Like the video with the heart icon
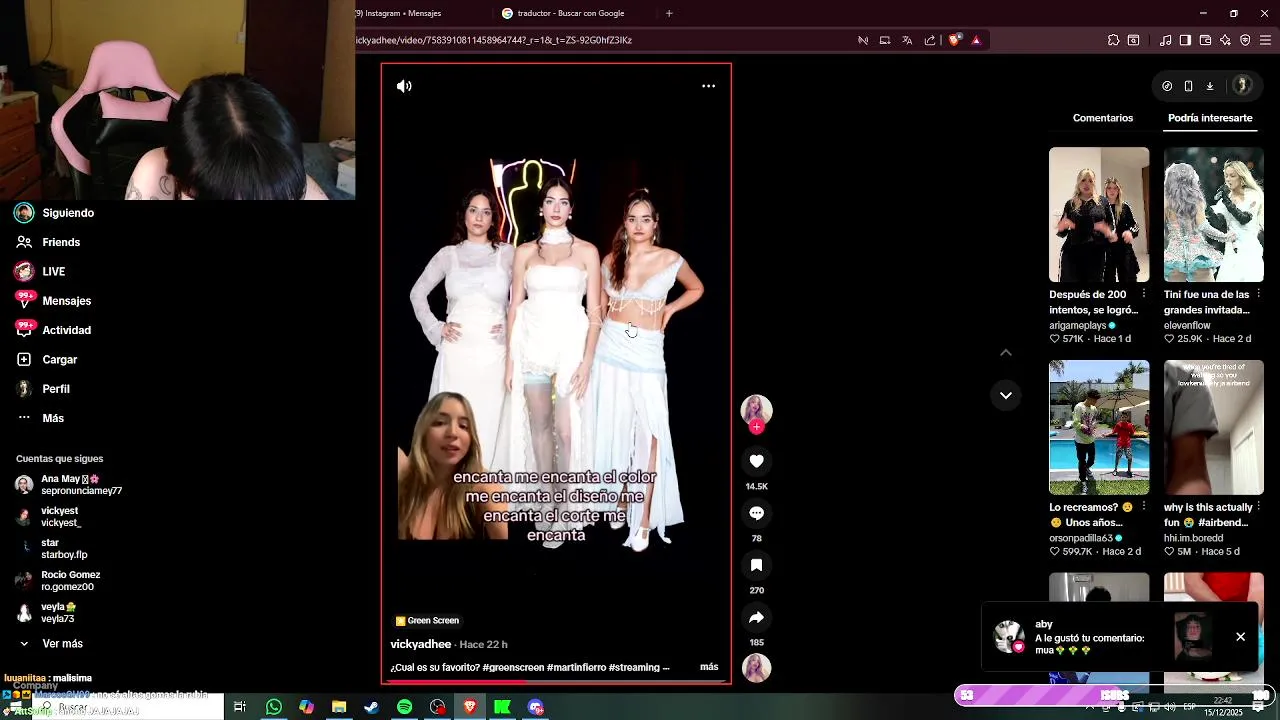Screen dimensions: 1280x720 coord(756,461)
